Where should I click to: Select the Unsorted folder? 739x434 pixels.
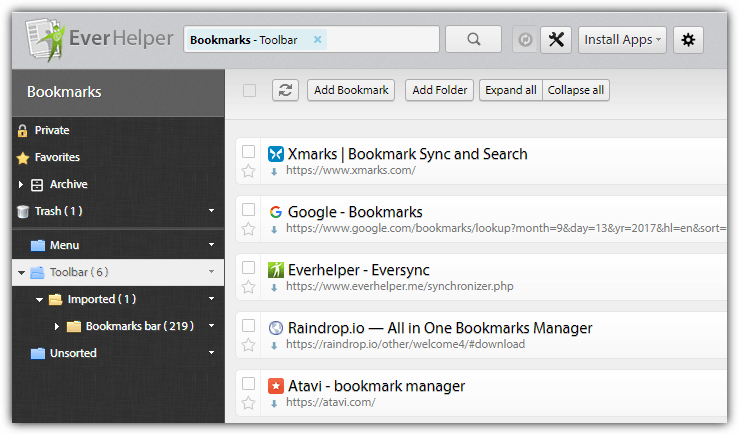pos(72,353)
